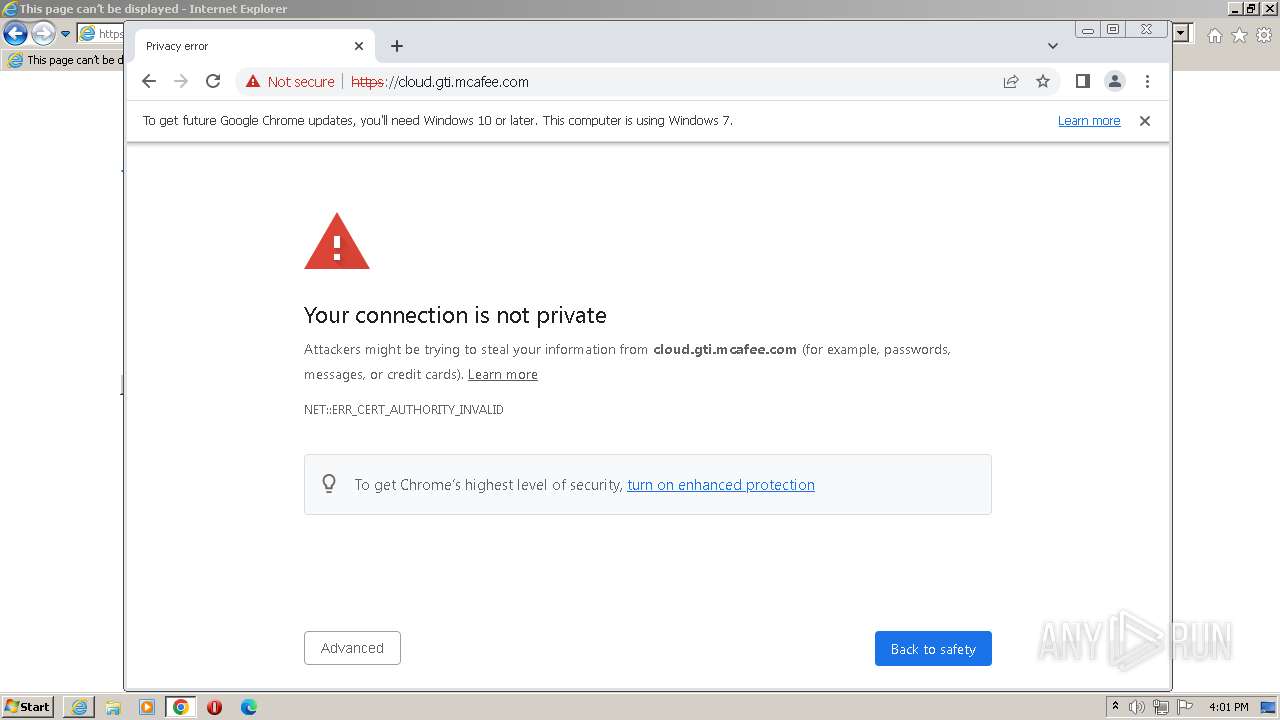The height and width of the screenshot is (720, 1280).
Task: Close the Privacy error tab
Action: click(359, 46)
